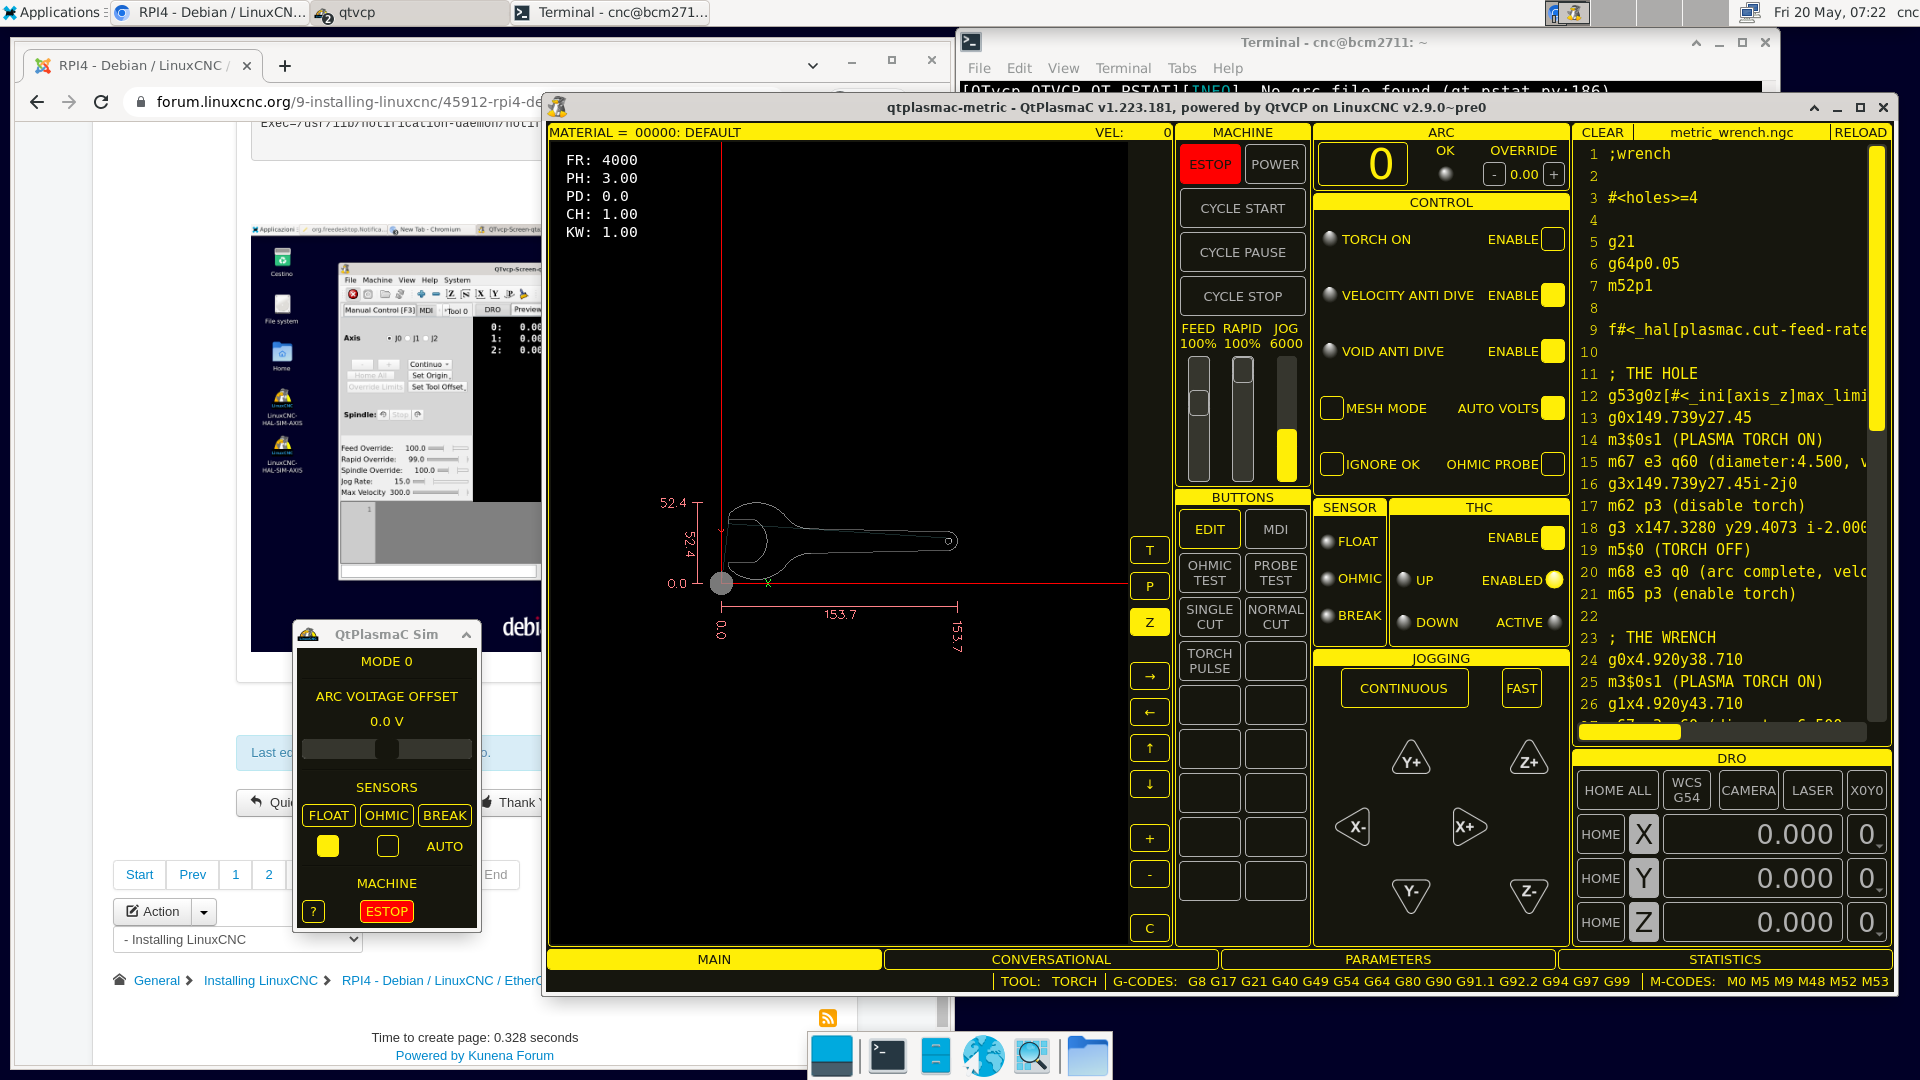The width and height of the screenshot is (1920, 1080).
Task: Click the RELOAD g-code button
Action: tap(1860, 132)
